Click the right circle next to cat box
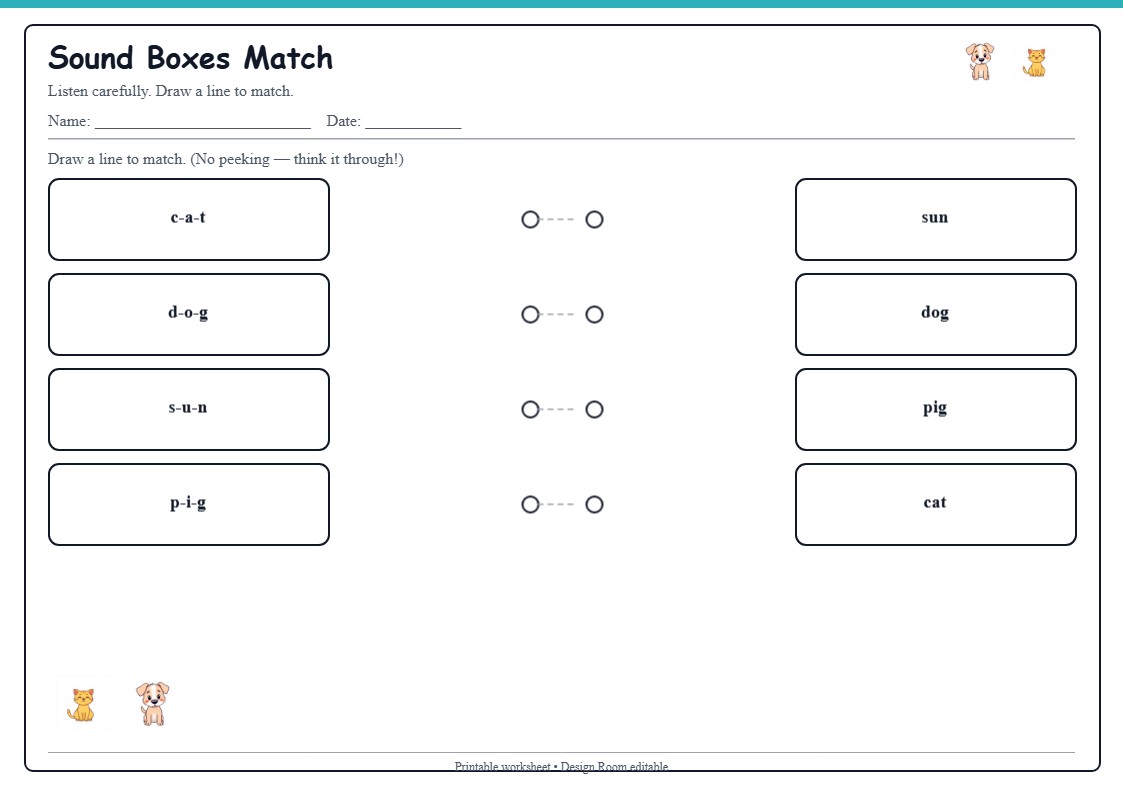This screenshot has width=1123, height=794. (x=594, y=505)
